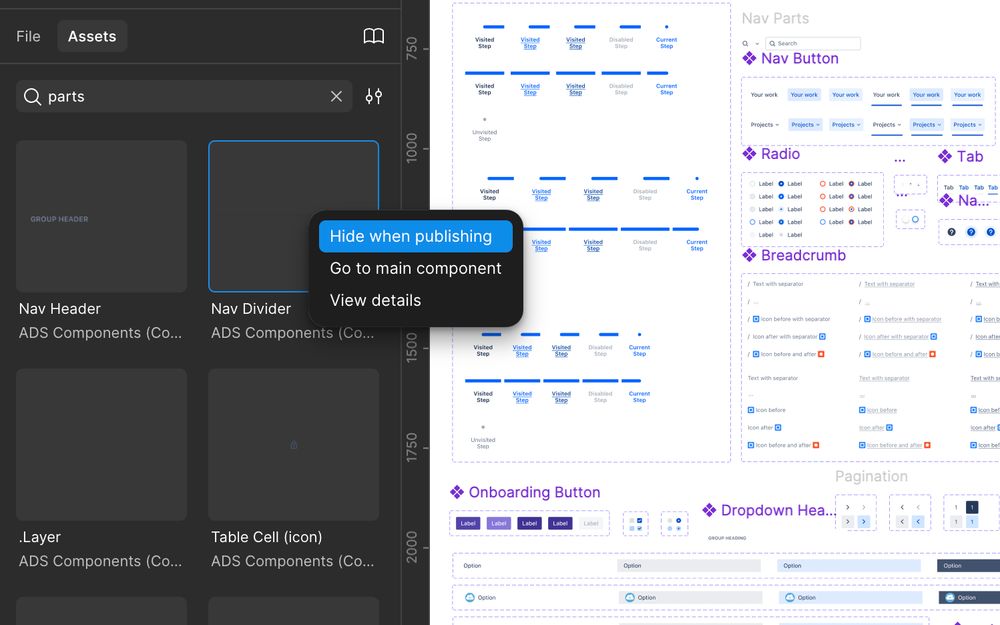The width and height of the screenshot is (1000, 625).
Task: Click the disabled grey Label button
Action: pyautogui.click(x=591, y=523)
